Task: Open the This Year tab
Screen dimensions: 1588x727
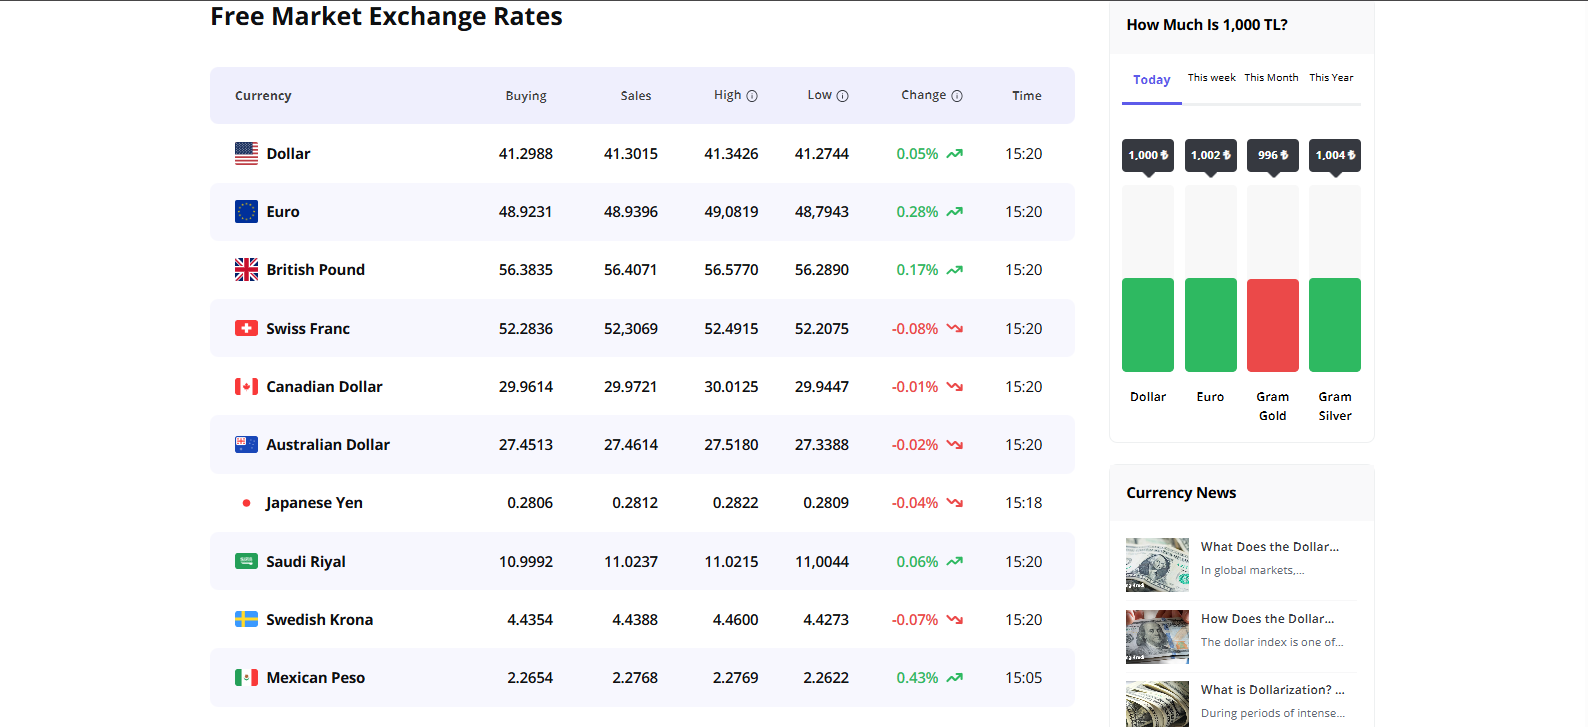Action: tap(1331, 78)
